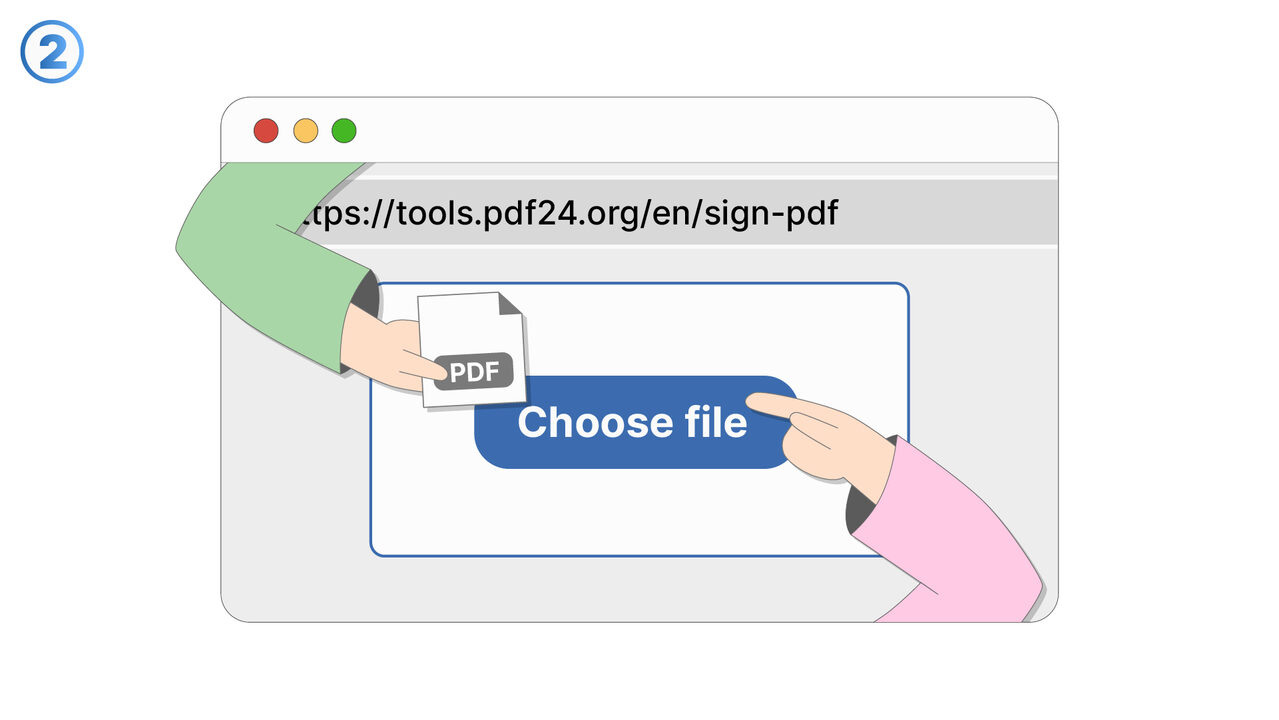Click the red close dot
This screenshot has width=1279, height=720.
pos(266,131)
